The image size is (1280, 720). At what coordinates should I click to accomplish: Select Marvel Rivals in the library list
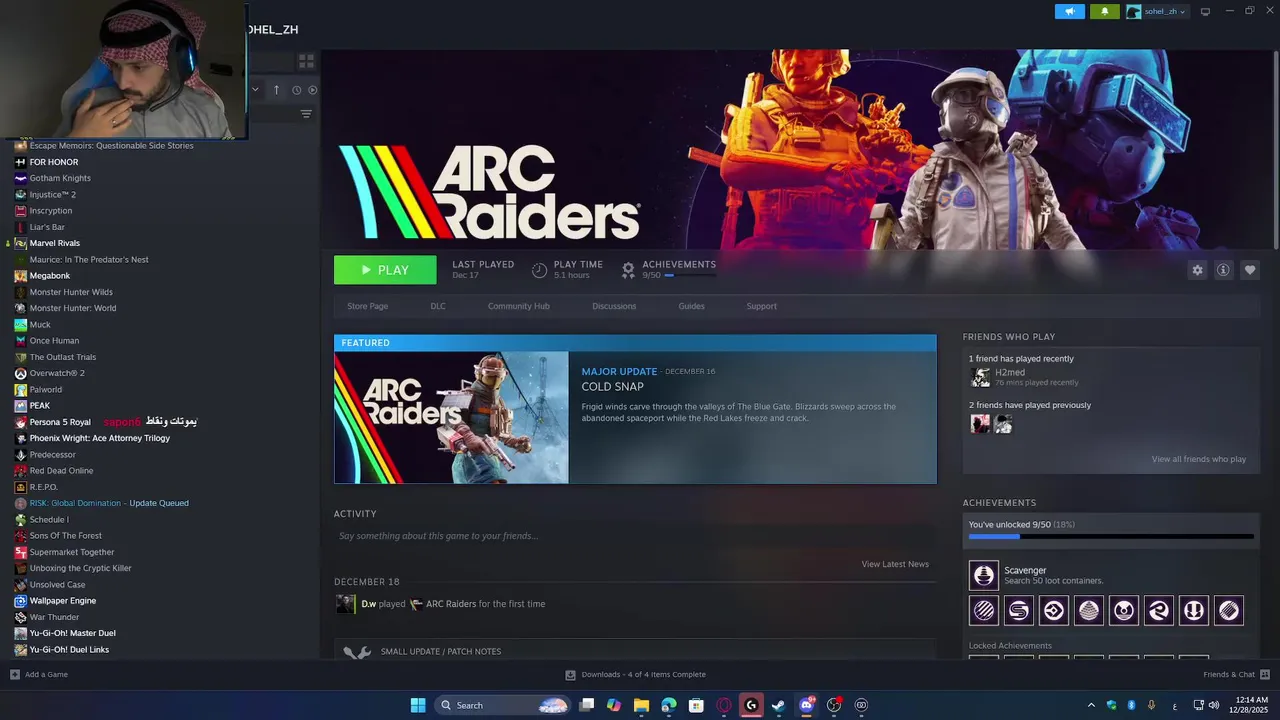click(x=55, y=243)
